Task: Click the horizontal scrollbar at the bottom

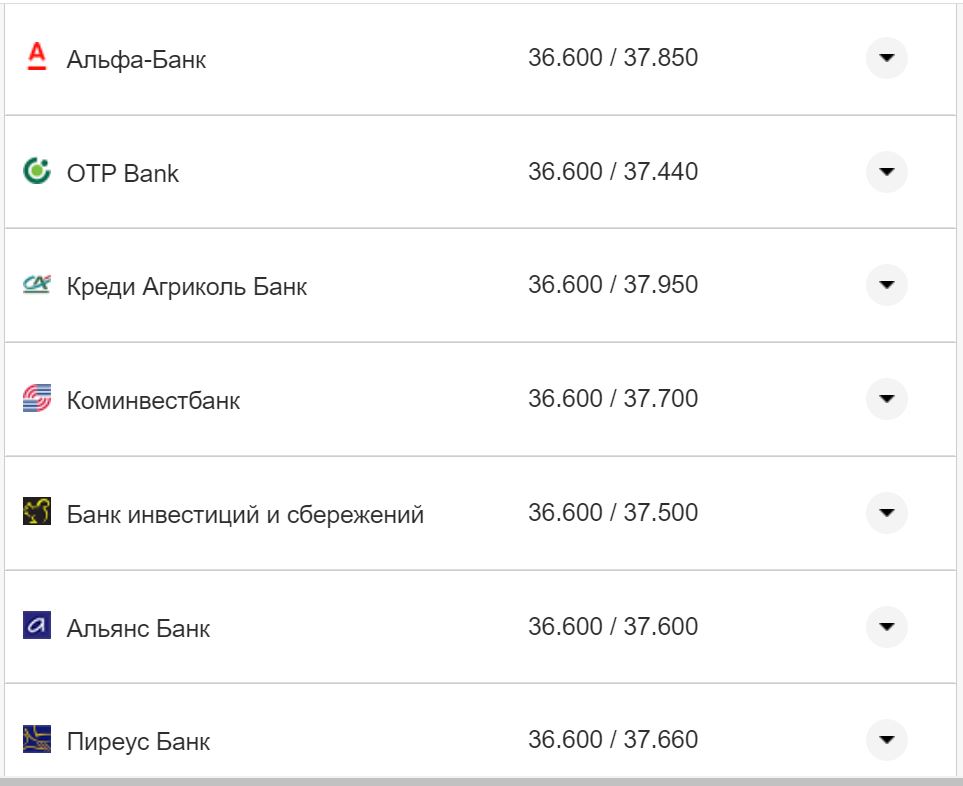Action: pyautogui.click(x=481, y=781)
